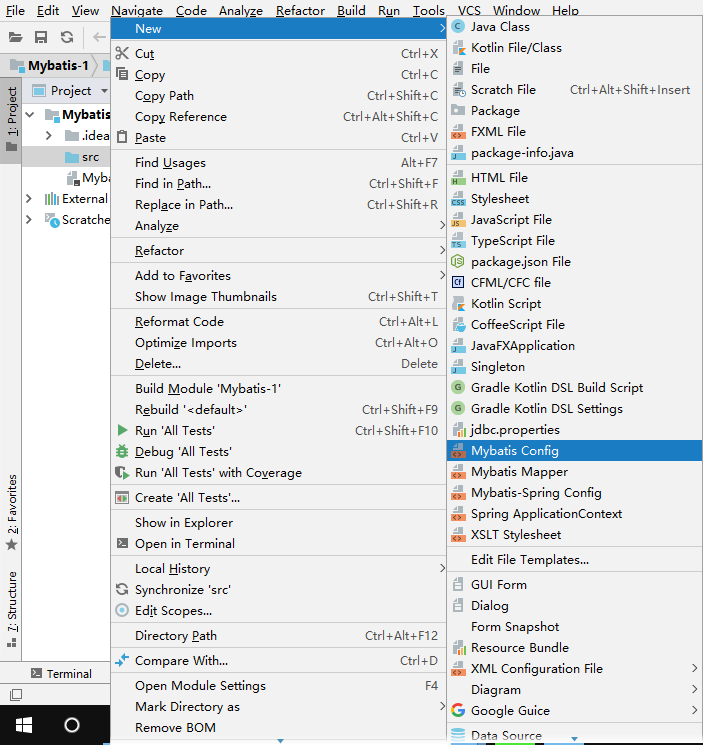This screenshot has height=745, width=703.
Task: Open the XML Configuration File submenu
Action: click(x=575, y=669)
